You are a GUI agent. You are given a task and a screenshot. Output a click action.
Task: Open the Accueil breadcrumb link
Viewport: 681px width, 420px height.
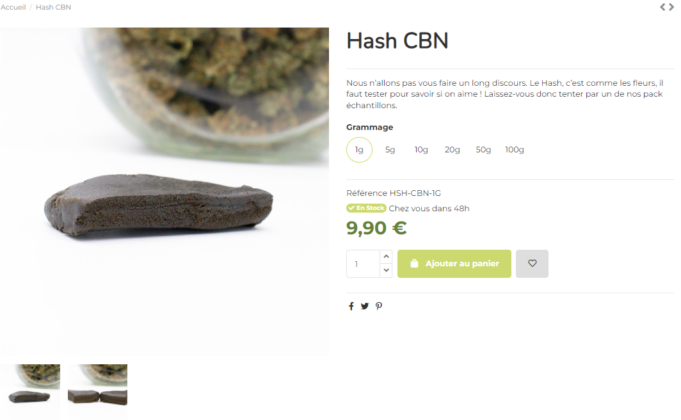point(13,7)
